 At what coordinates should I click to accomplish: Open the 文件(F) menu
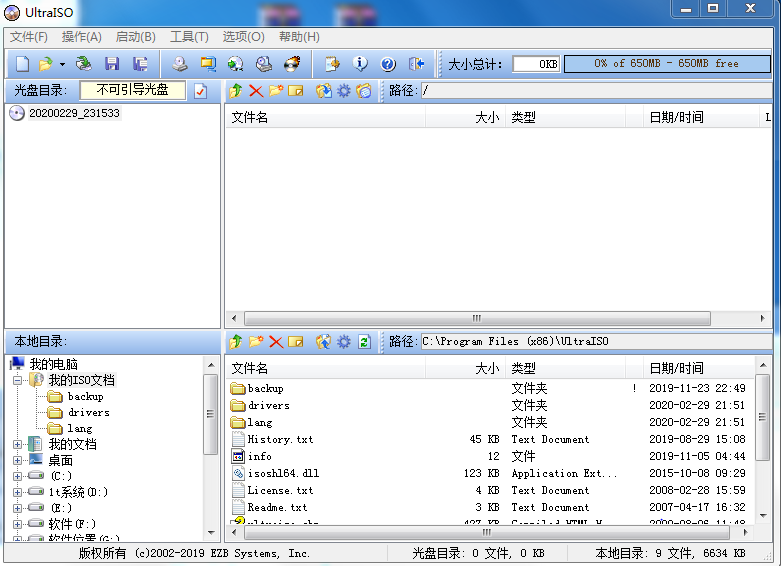tap(29, 37)
